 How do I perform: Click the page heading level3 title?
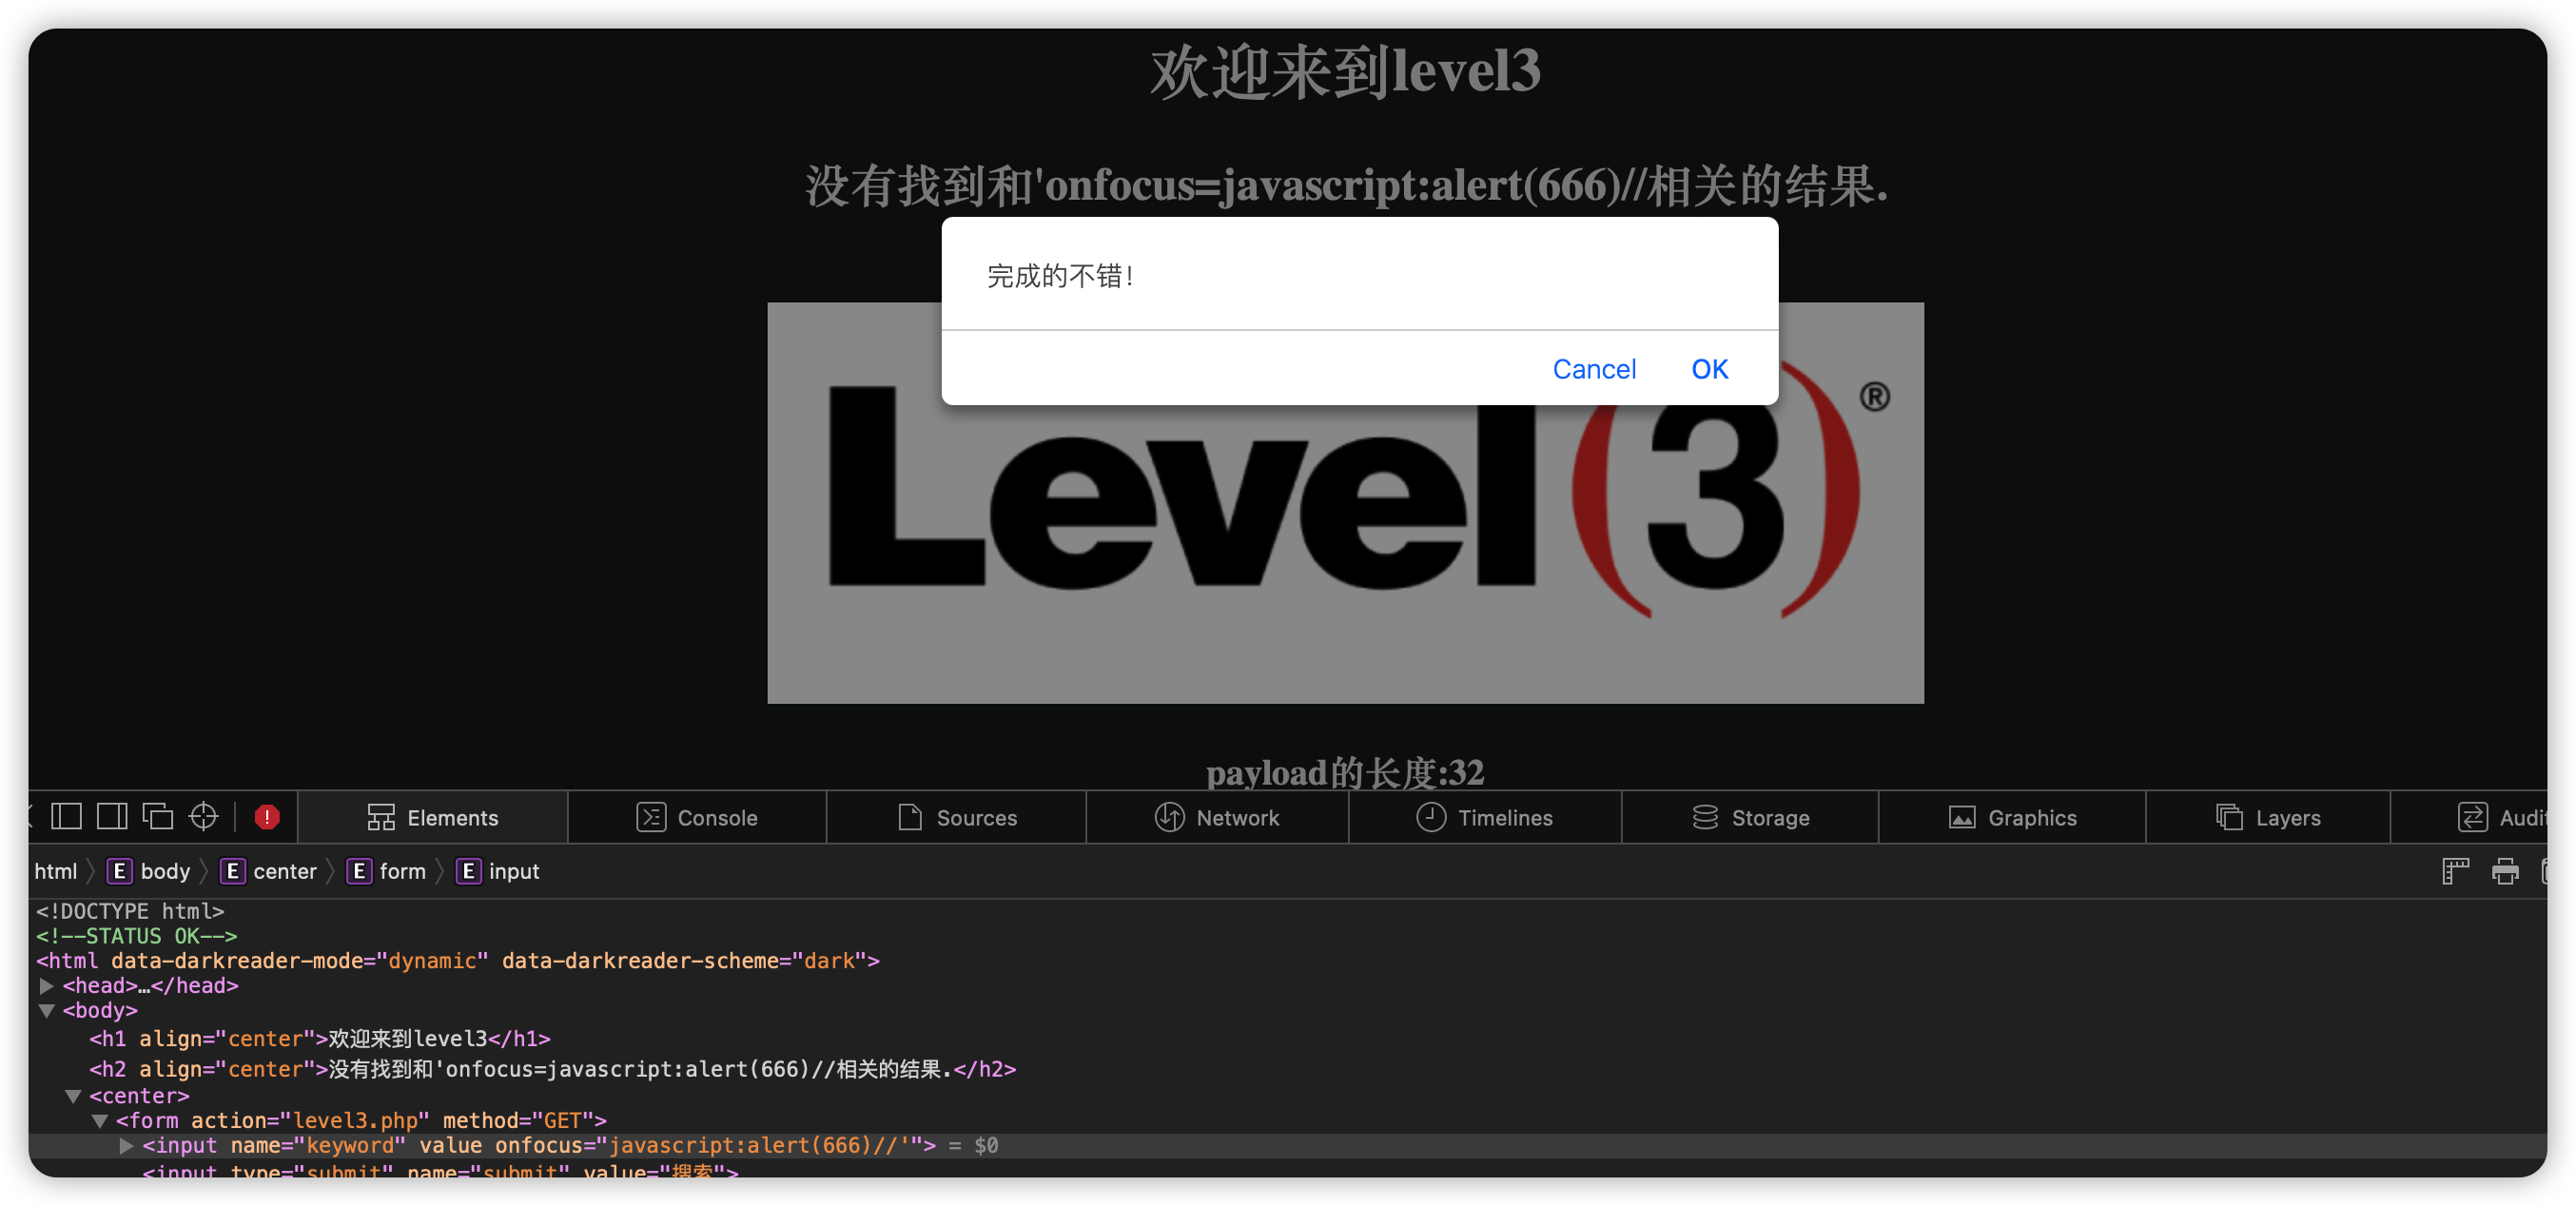coord(1345,71)
